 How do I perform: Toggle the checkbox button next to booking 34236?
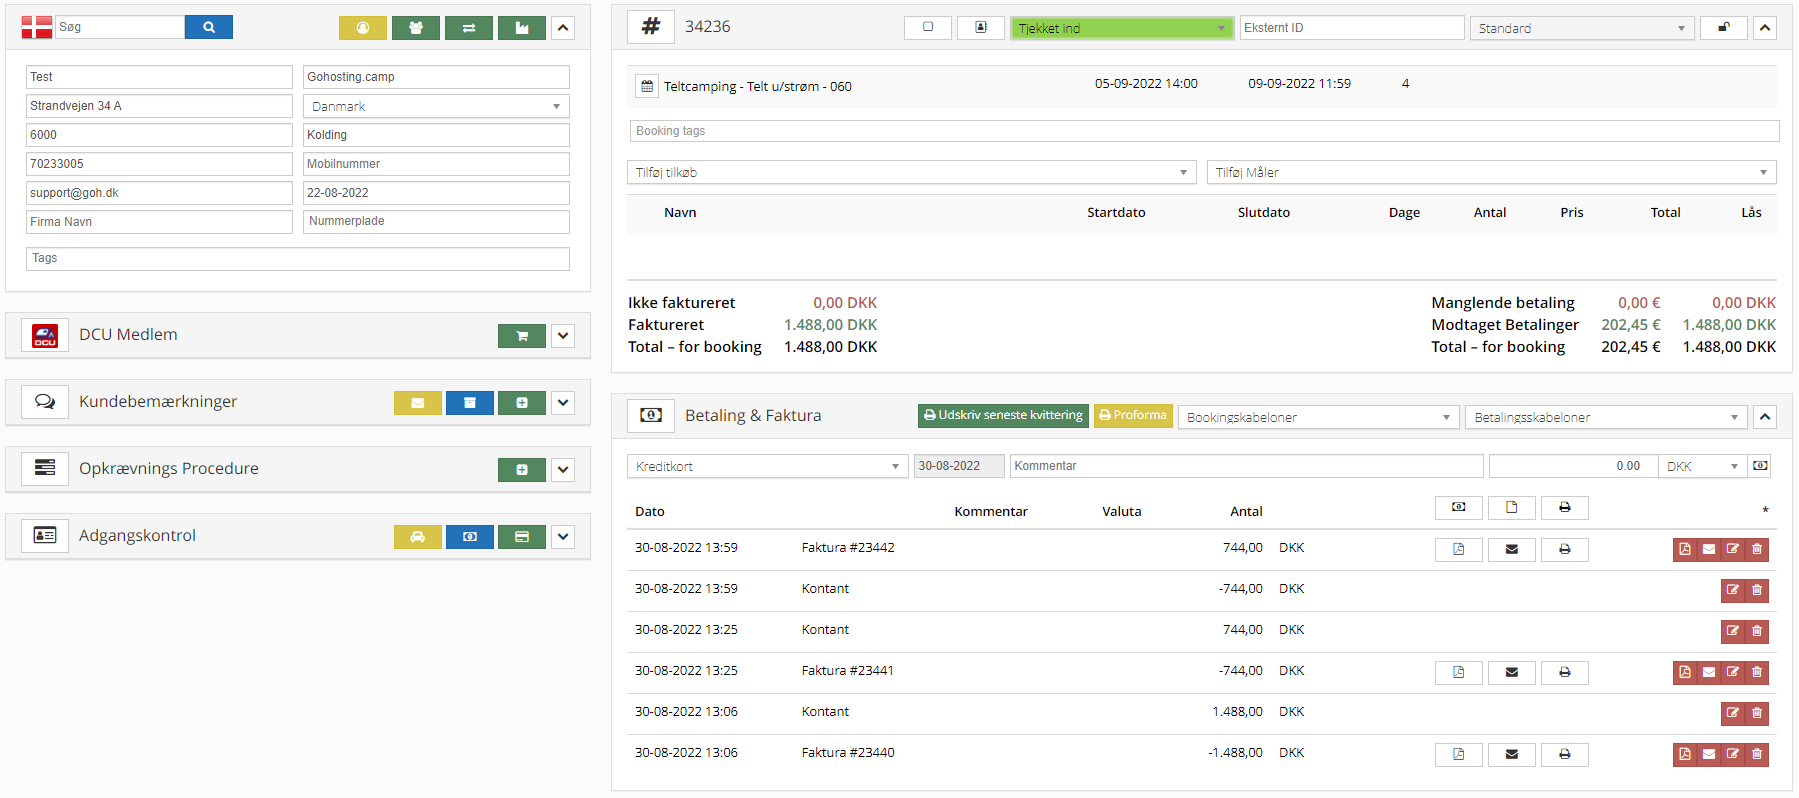pos(927,27)
